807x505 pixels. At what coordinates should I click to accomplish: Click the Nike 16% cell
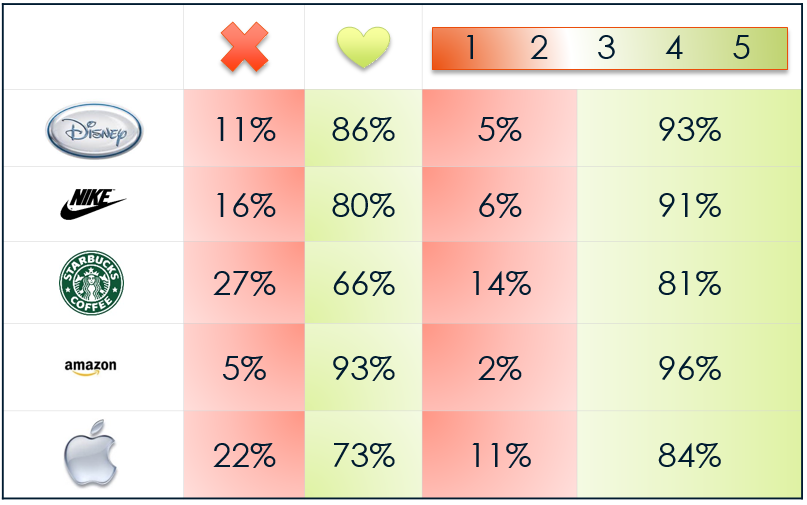pos(244,204)
